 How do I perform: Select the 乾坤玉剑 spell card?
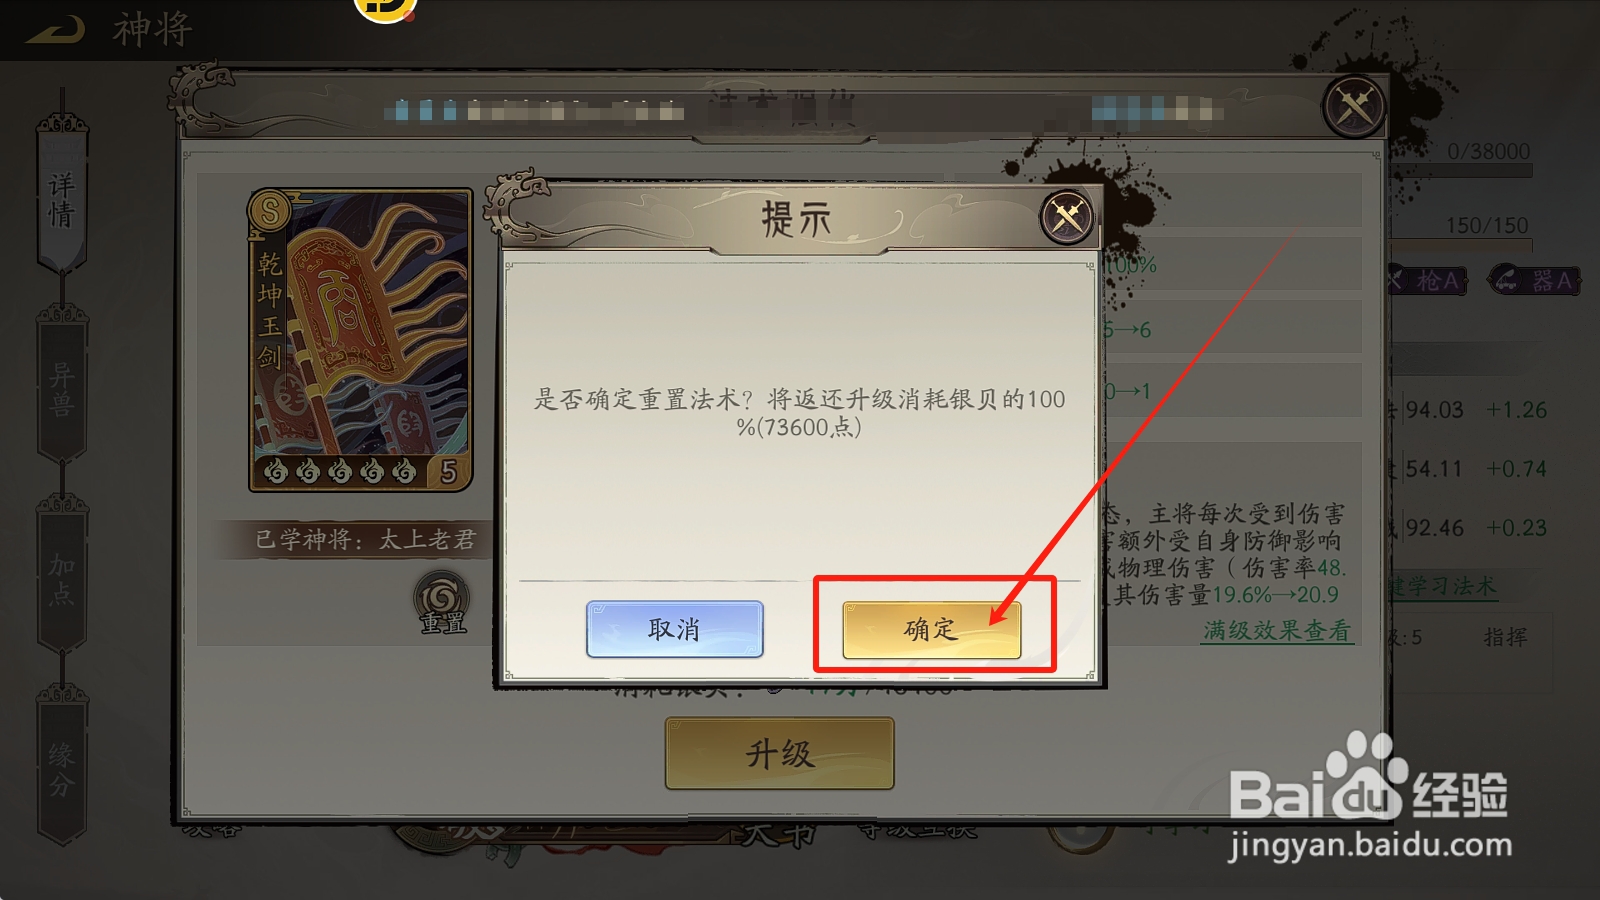360,340
